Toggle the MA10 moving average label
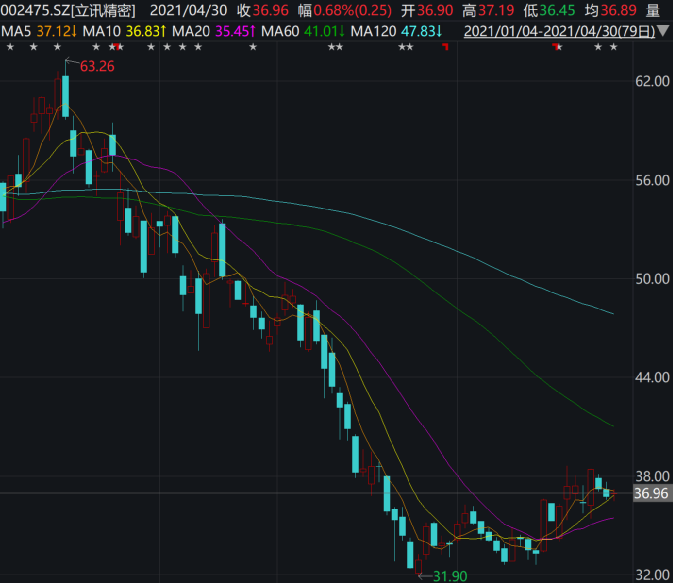The width and height of the screenshot is (673, 583). click(x=124, y=31)
